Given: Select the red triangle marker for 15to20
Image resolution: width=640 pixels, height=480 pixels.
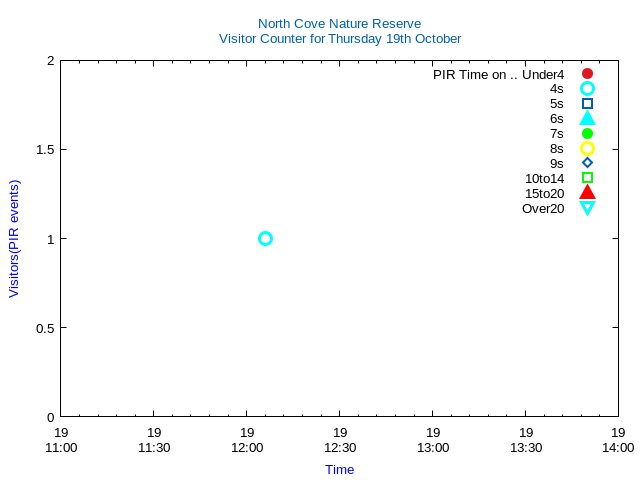Looking at the screenshot, I should click(587, 192).
